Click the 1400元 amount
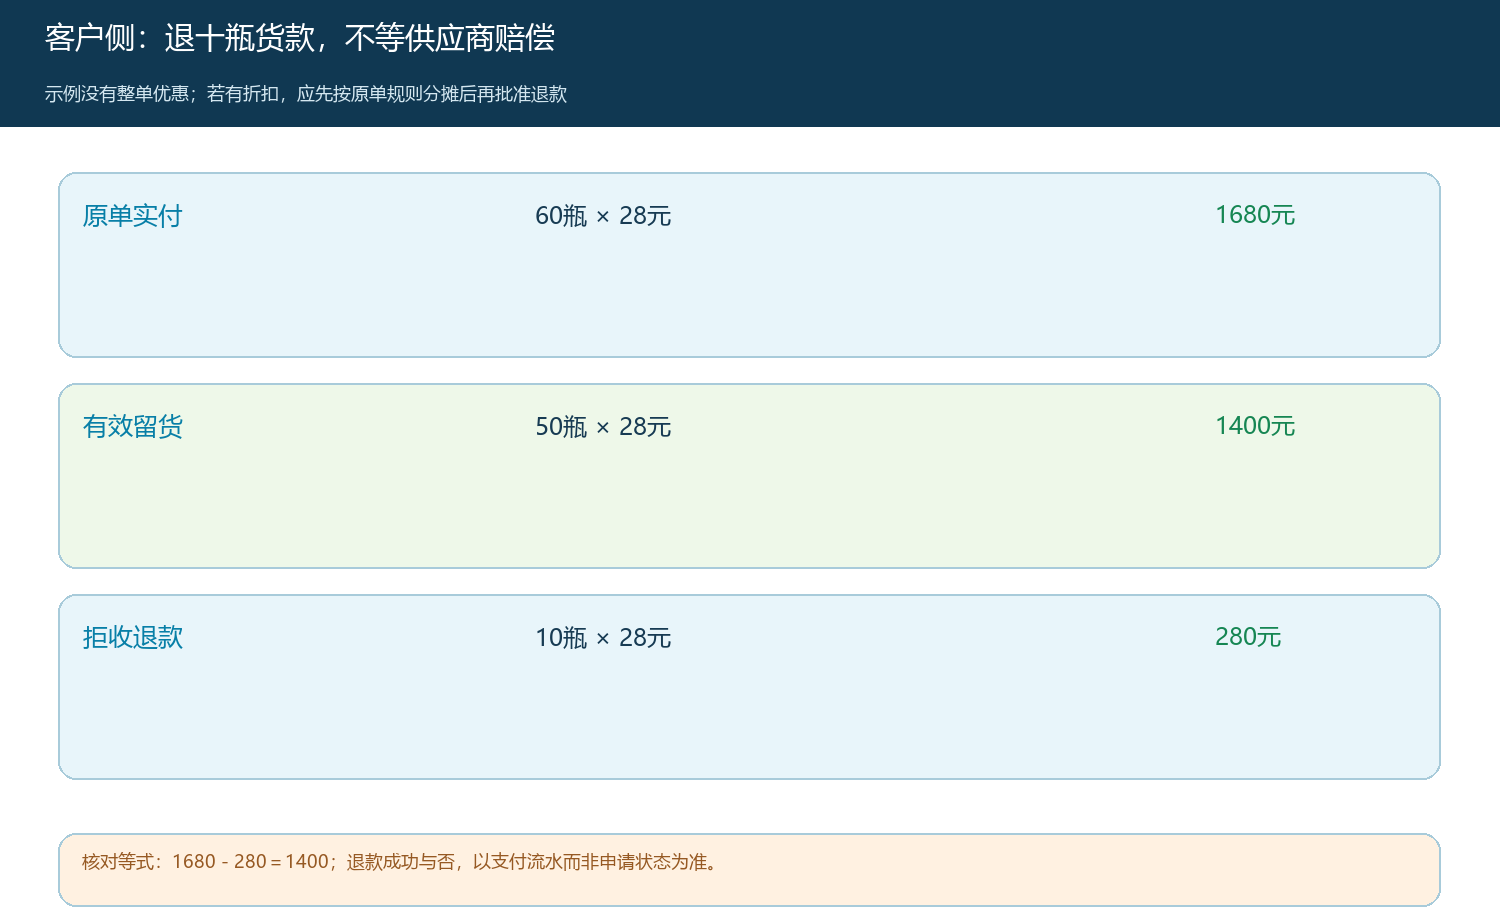This screenshot has width=1500, height=920. 1255,426
